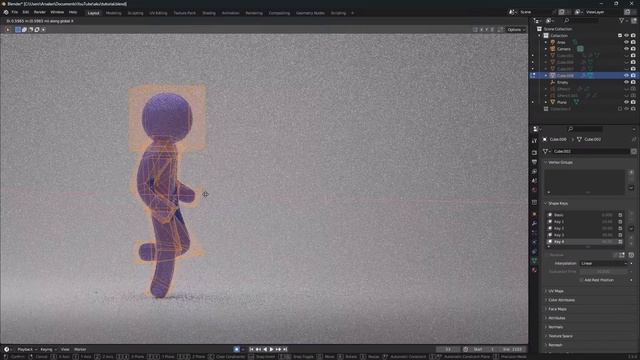Open the Output properties tab icon
Image resolution: width=640 pixels, height=360 pixels.
tap(534, 162)
